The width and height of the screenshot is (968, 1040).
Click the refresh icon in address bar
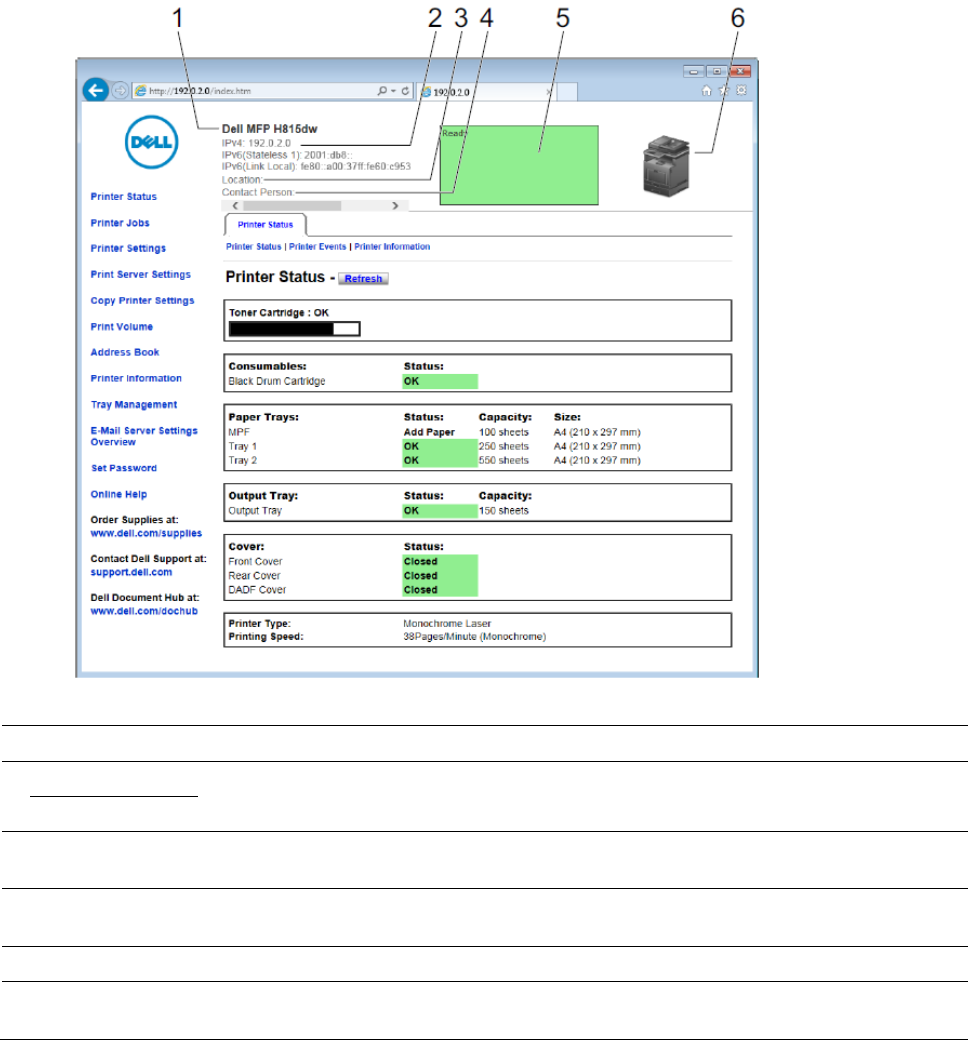click(x=405, y=91)
